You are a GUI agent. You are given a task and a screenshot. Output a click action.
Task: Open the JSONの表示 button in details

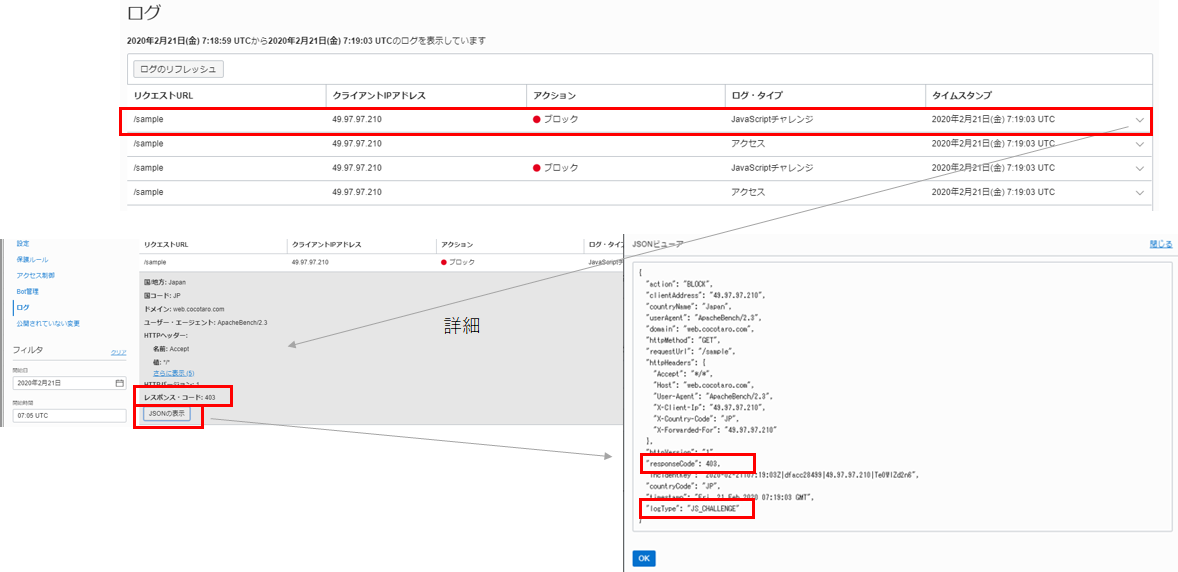coord(167,413)
